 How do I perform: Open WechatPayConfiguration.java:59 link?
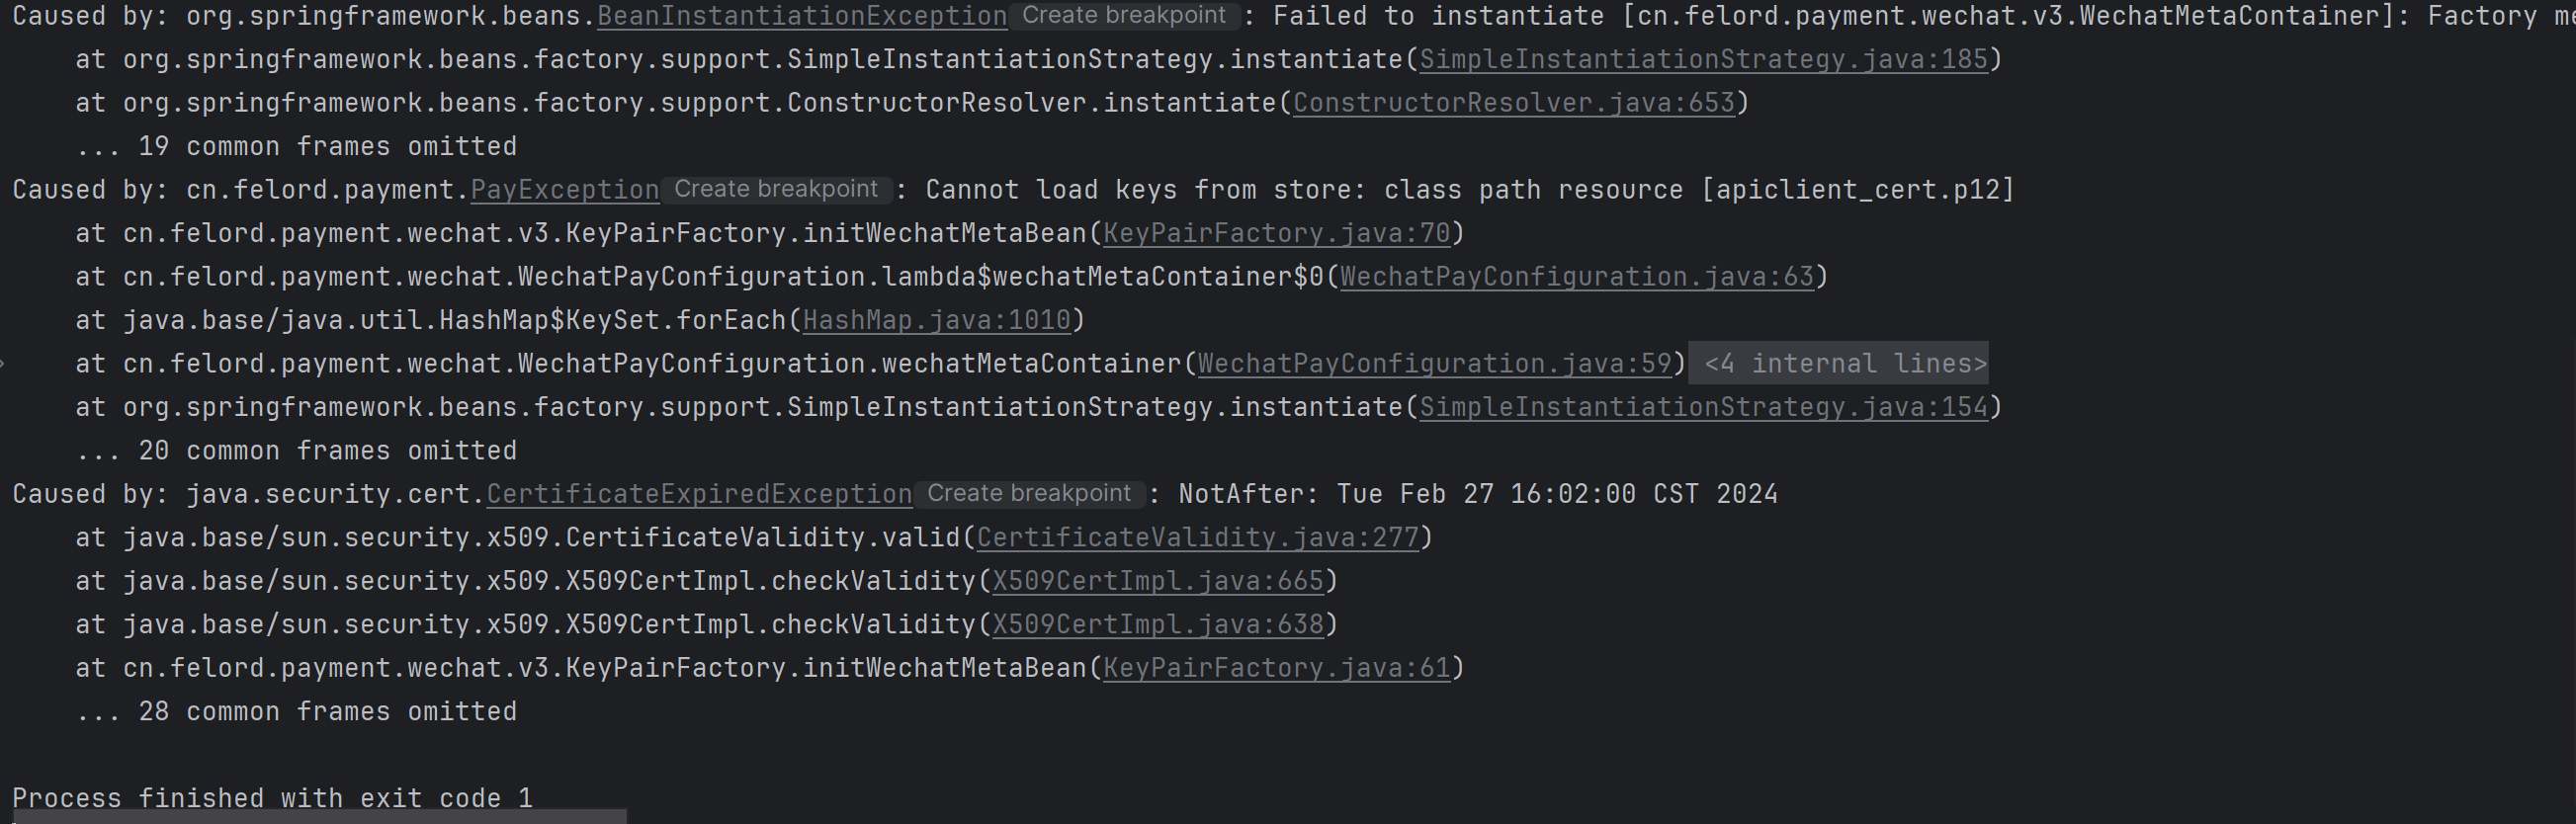[x=1434, y=364]
